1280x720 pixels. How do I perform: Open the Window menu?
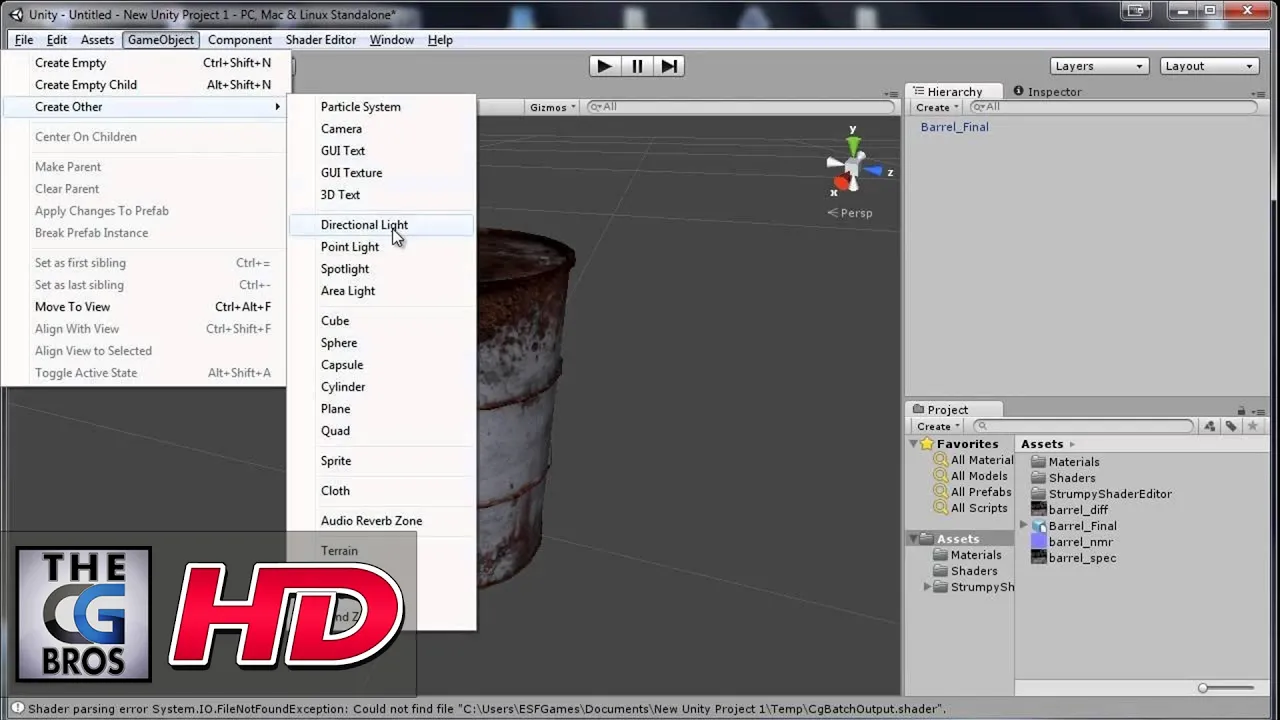pos(392,40)
